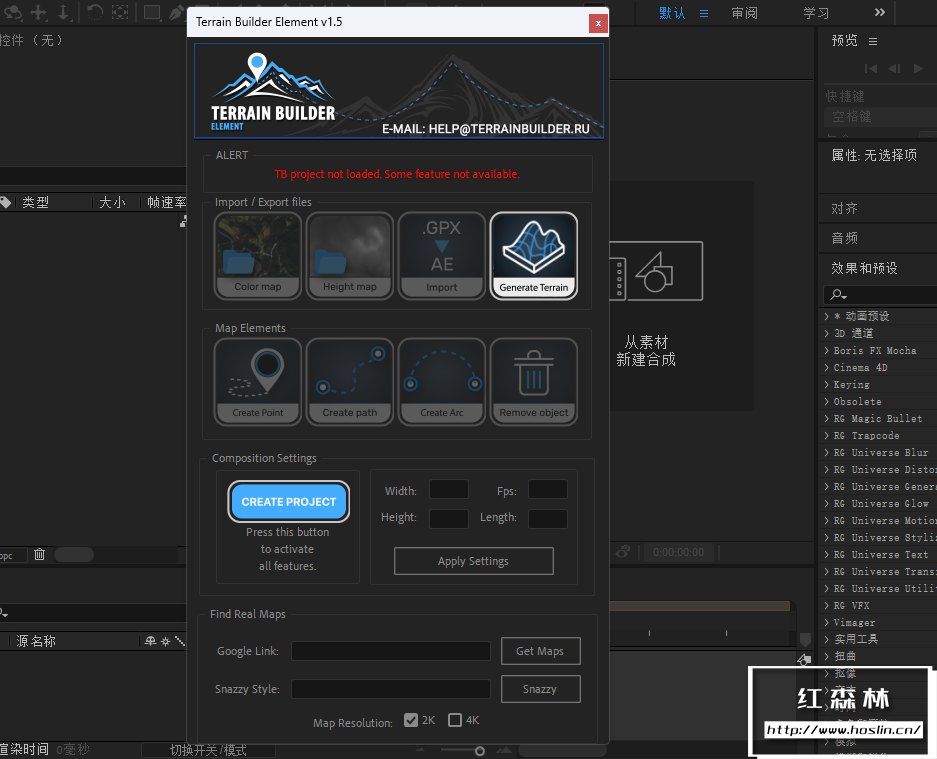The height and width of the screenshot is (759, 937).
Task: Select the pen tool in toolbar
Action: coord(177,12)
